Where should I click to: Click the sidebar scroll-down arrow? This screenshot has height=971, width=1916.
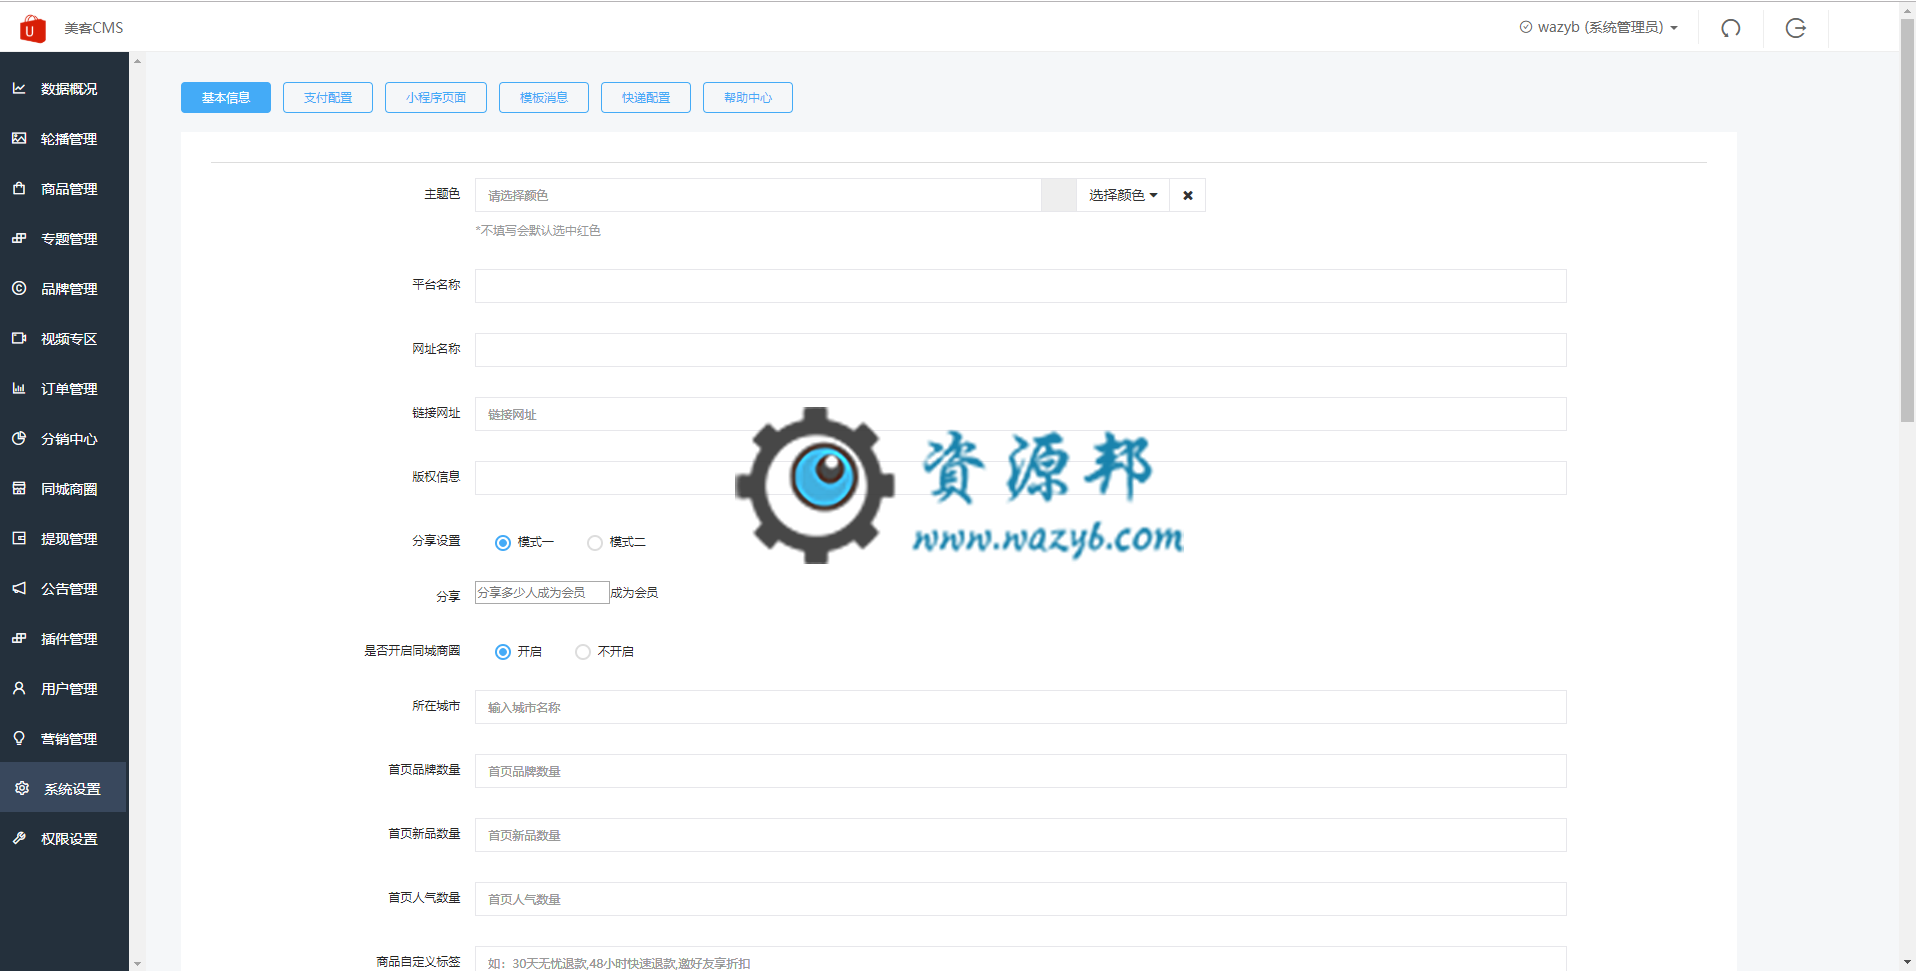point(137,963)
